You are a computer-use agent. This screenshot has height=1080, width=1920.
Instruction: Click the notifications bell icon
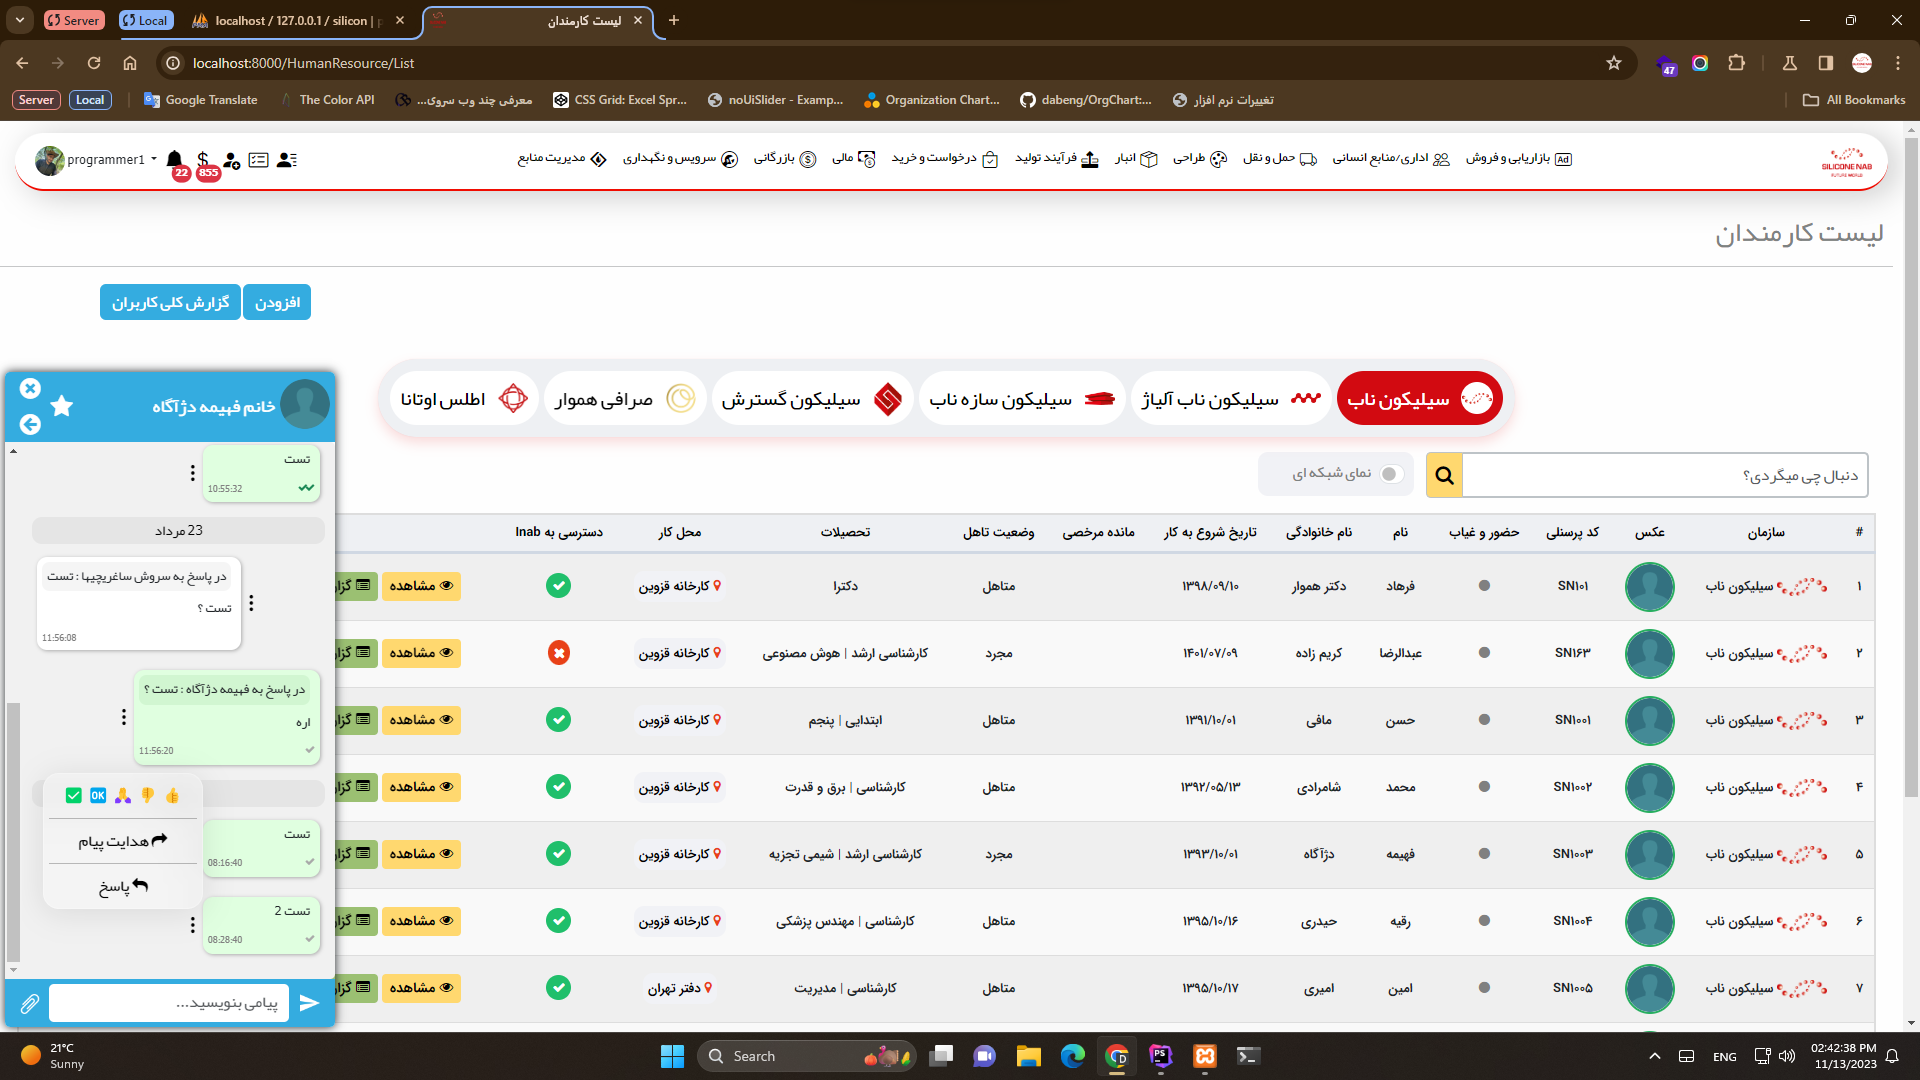175,159
